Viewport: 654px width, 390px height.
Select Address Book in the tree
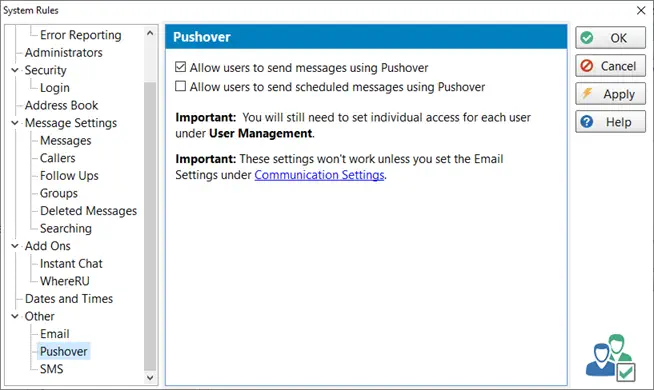click(61, 105)
